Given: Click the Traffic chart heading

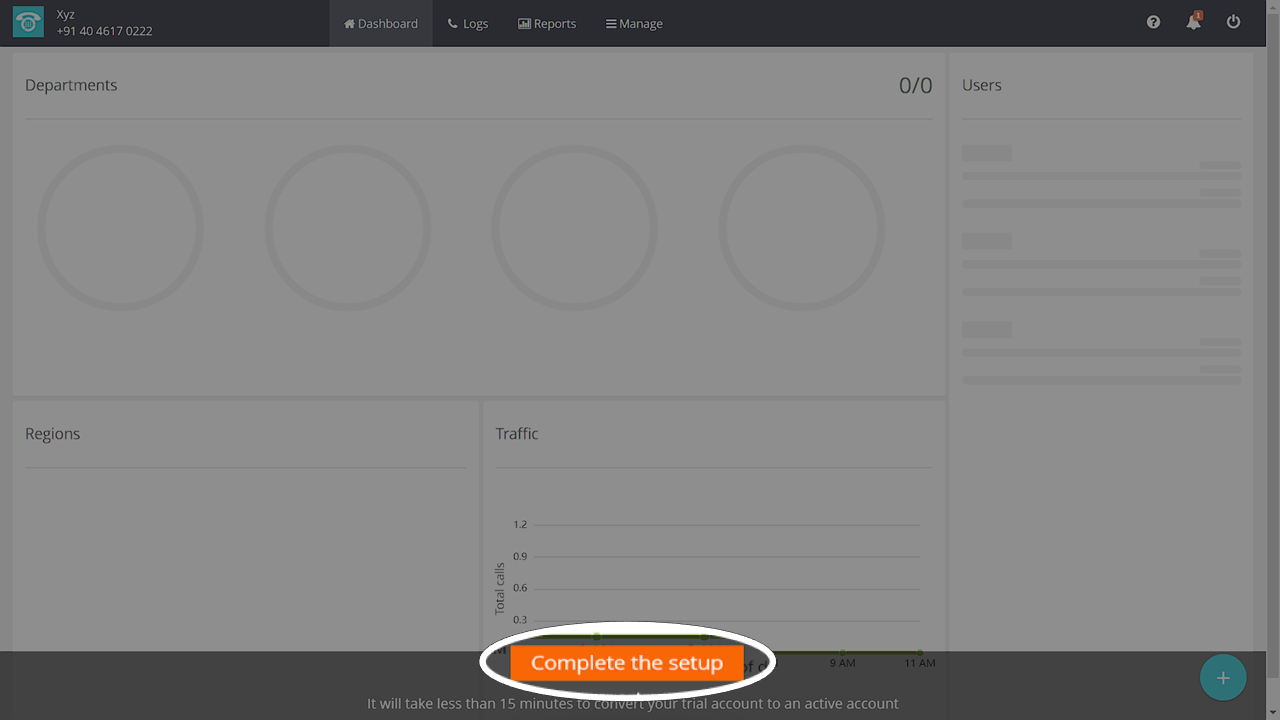Looking at the screenshot, I should tap(517, 434).
